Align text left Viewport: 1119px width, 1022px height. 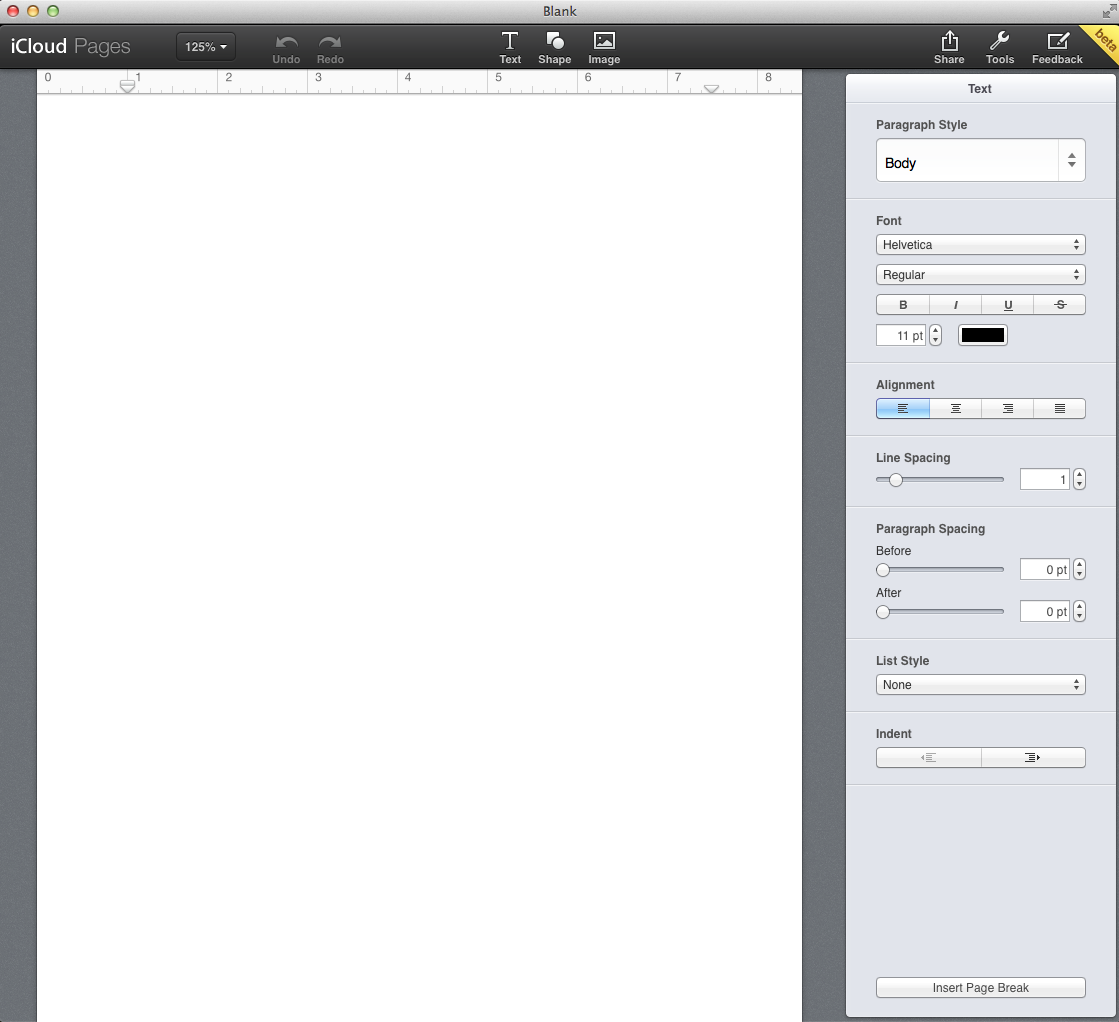click(x=903, y=408)
